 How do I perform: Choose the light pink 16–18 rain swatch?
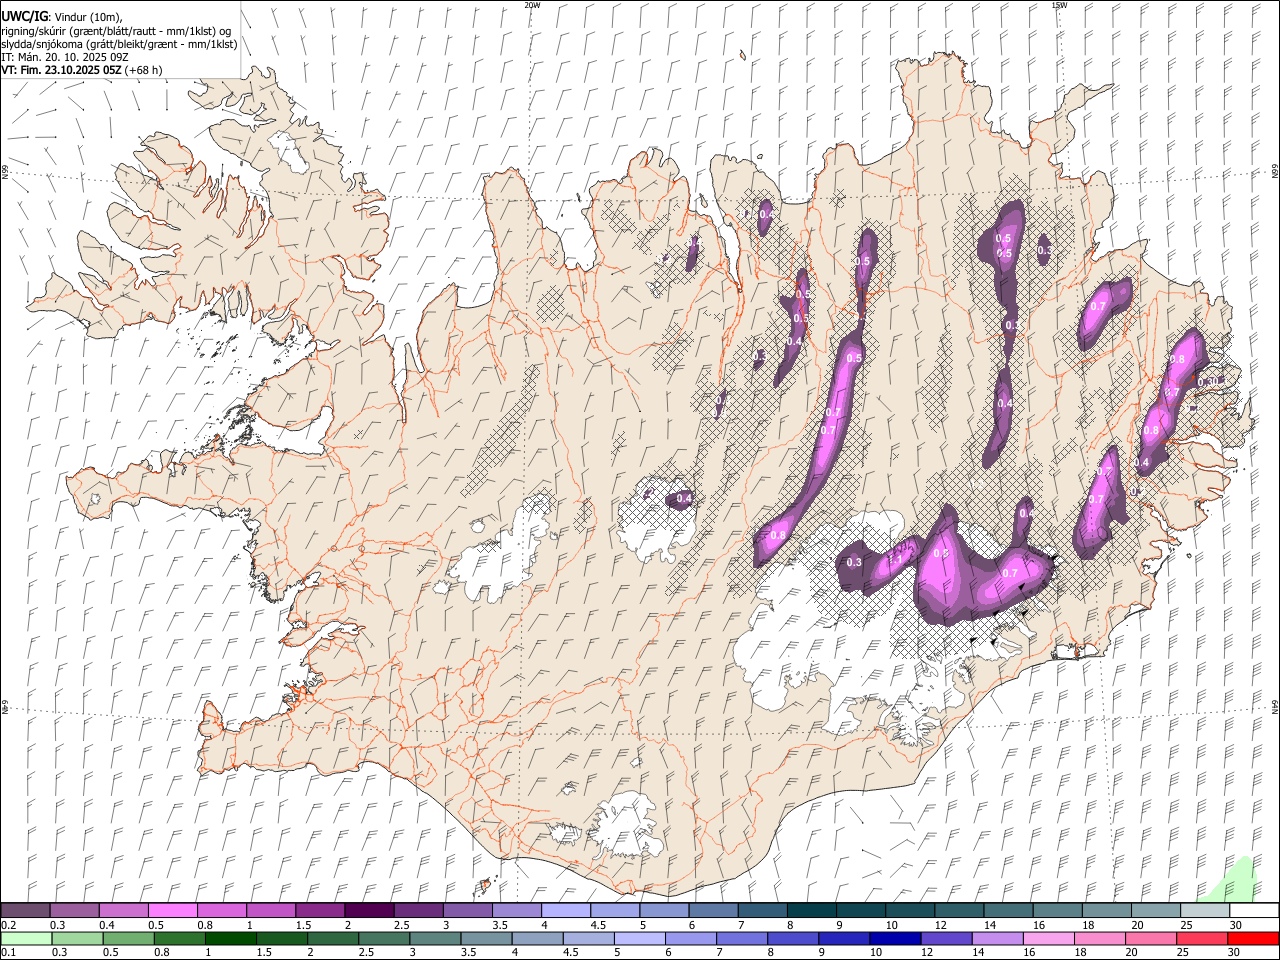coord(1047,938)
